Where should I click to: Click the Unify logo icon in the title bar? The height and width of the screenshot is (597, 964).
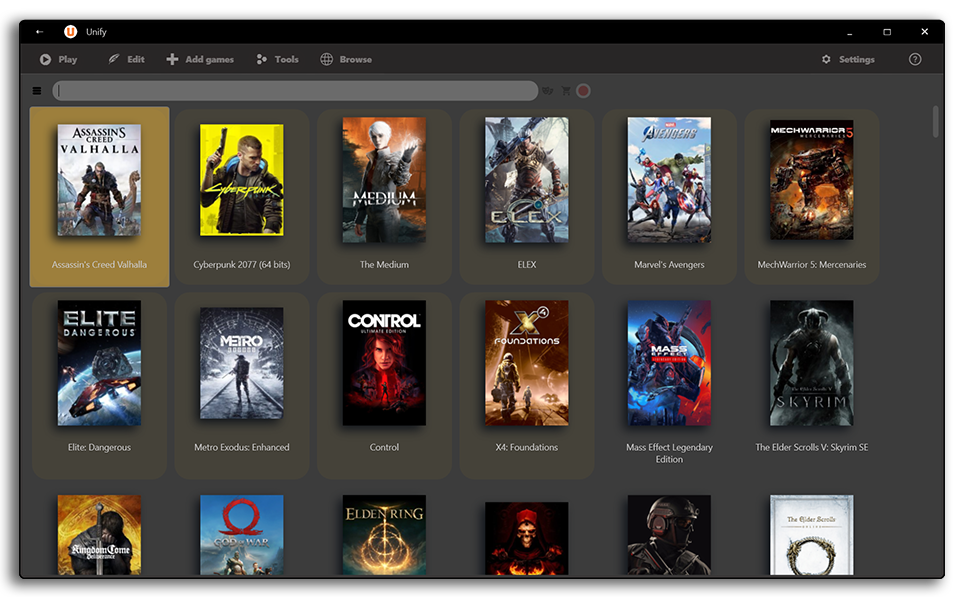[x=71, y=31]
